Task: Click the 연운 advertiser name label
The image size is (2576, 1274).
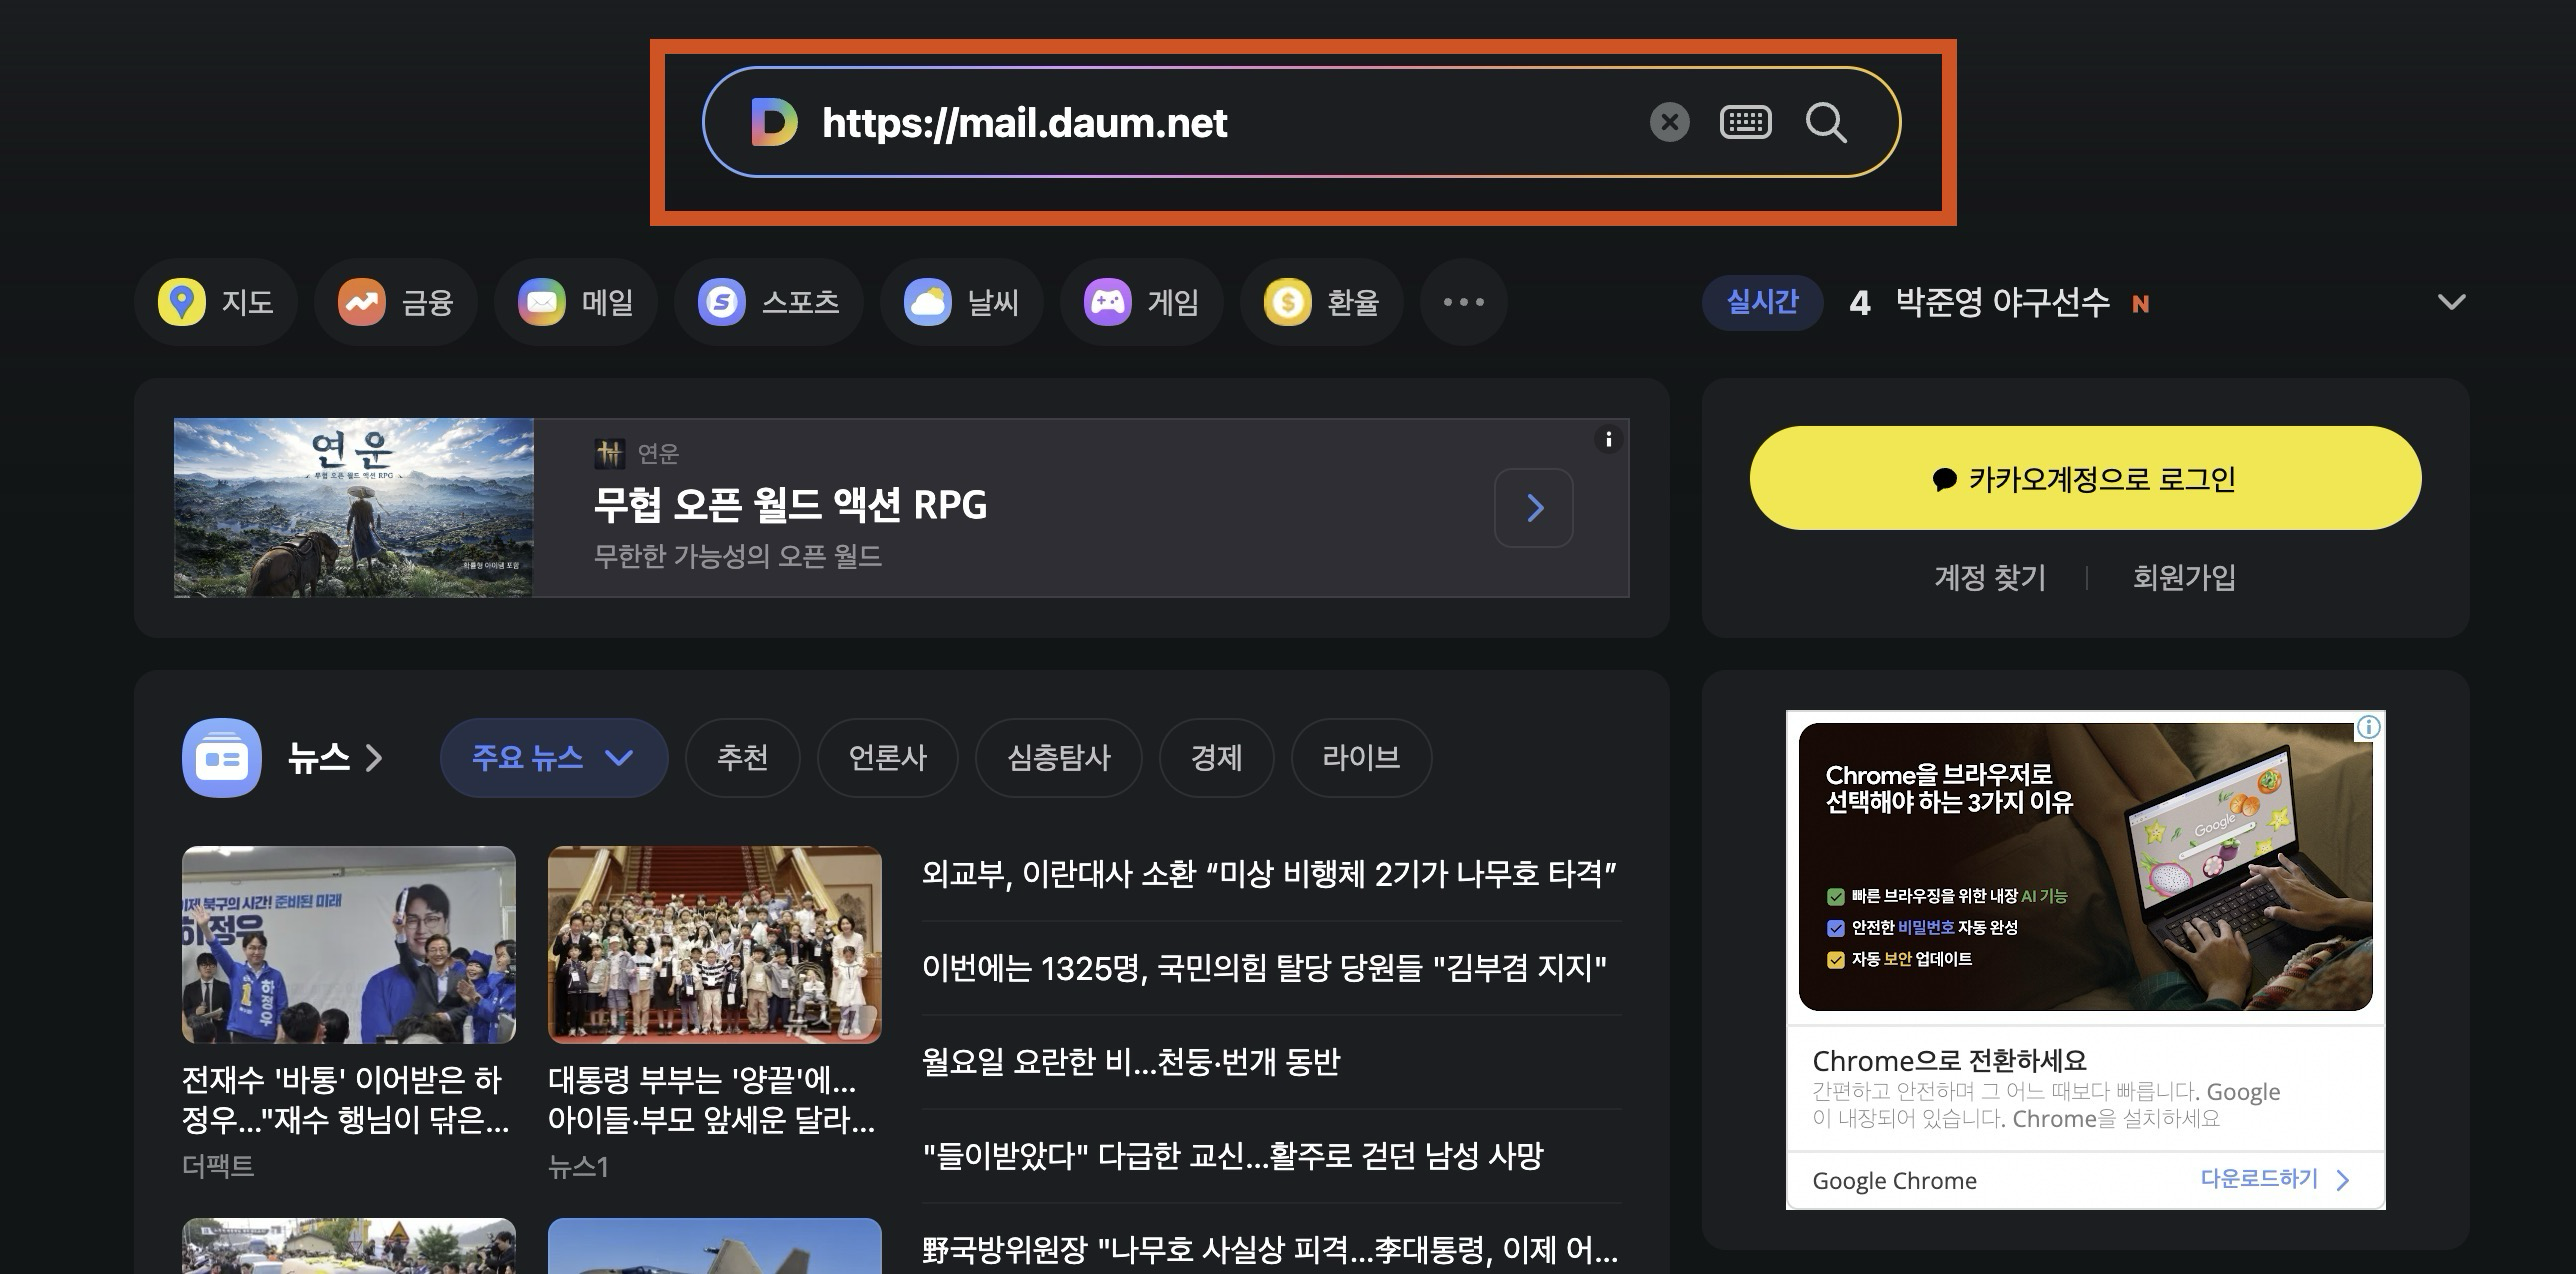Action: coord(658,454)
